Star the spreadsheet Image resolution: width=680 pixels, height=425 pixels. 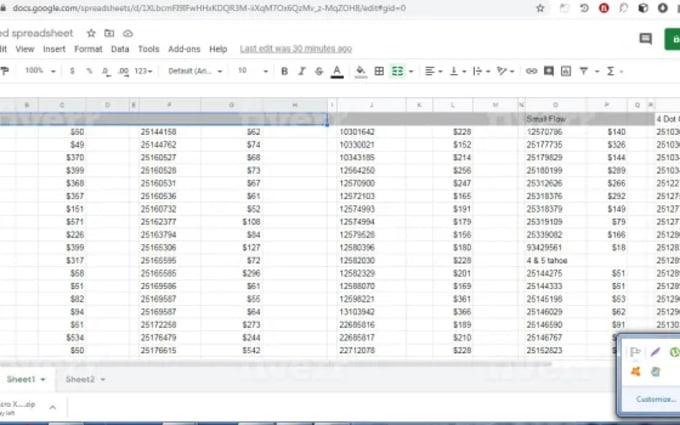(91, 33)
